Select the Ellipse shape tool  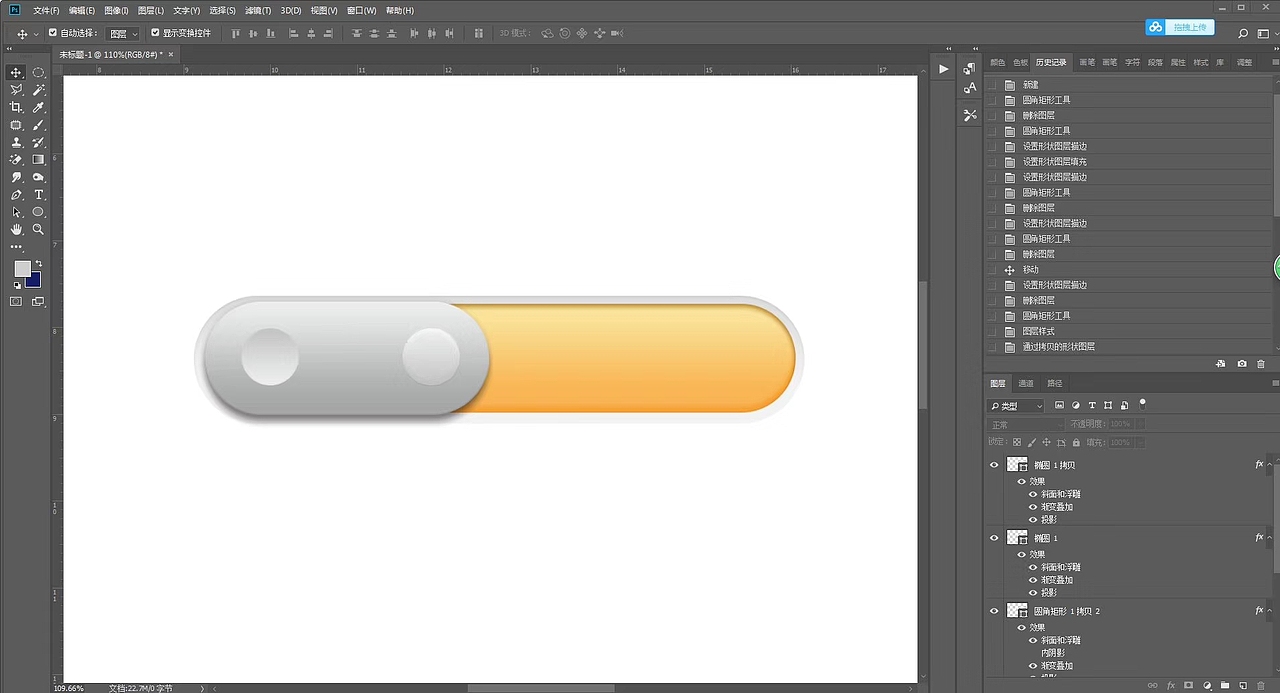click(38, 212)
